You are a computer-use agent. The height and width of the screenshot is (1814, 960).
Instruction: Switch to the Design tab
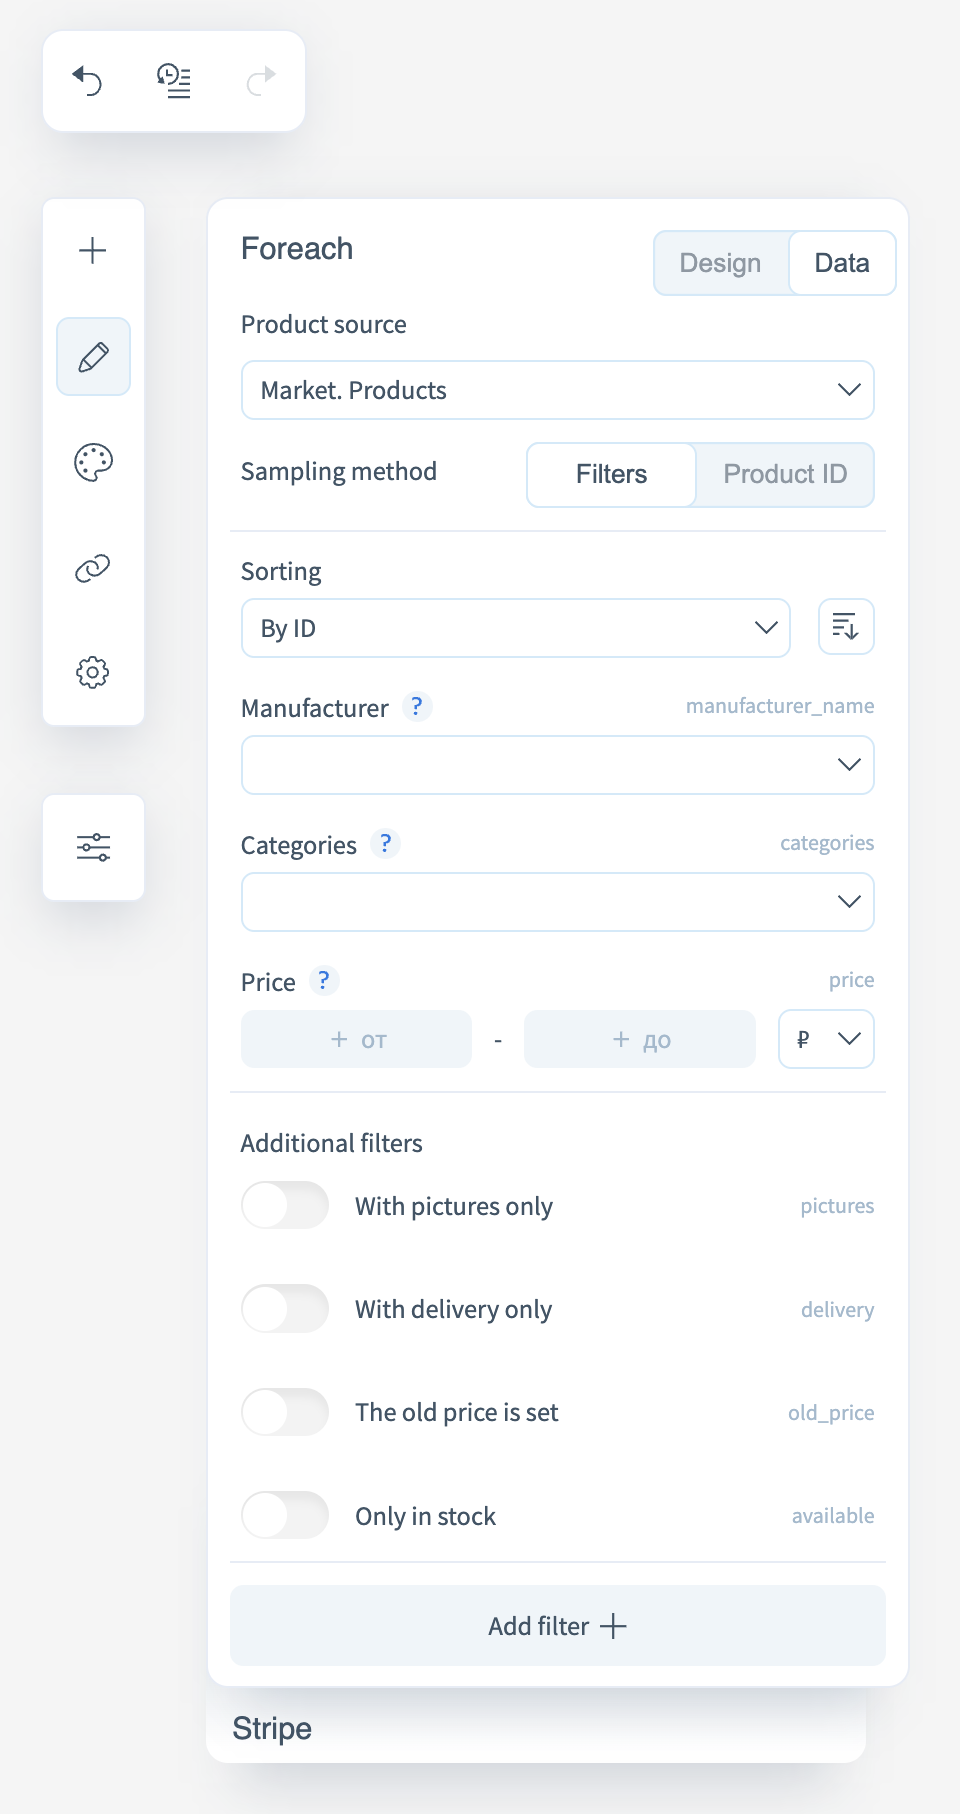click(x=720, y=263)
